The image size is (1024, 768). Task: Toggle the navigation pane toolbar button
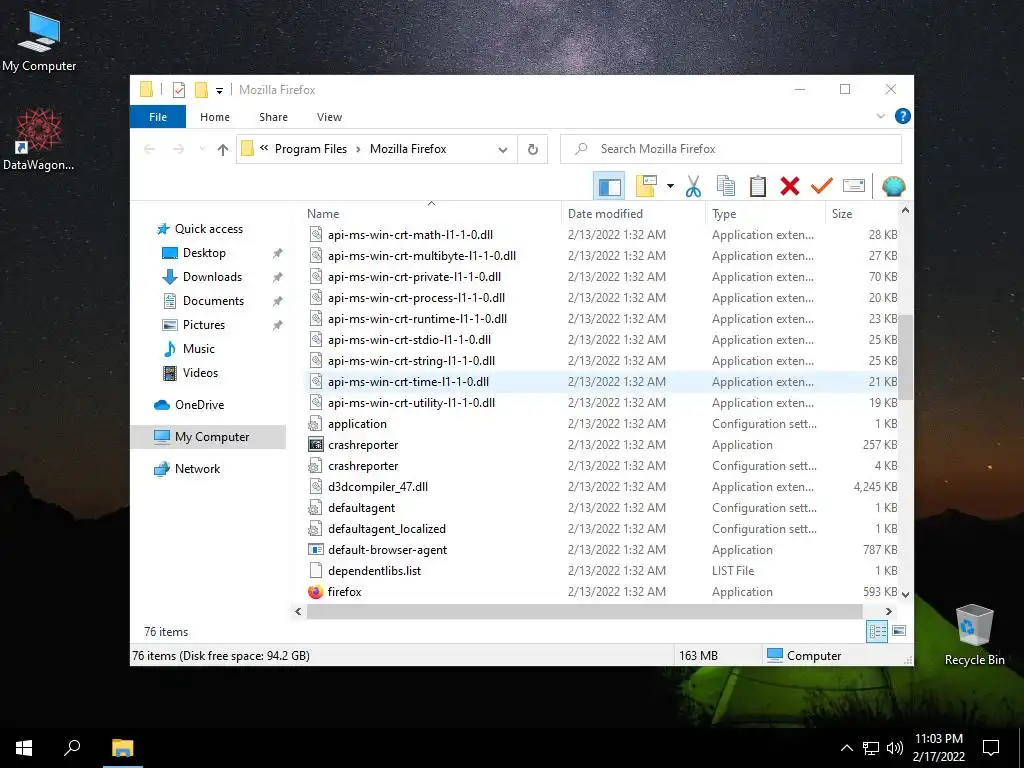pos(609,187)
